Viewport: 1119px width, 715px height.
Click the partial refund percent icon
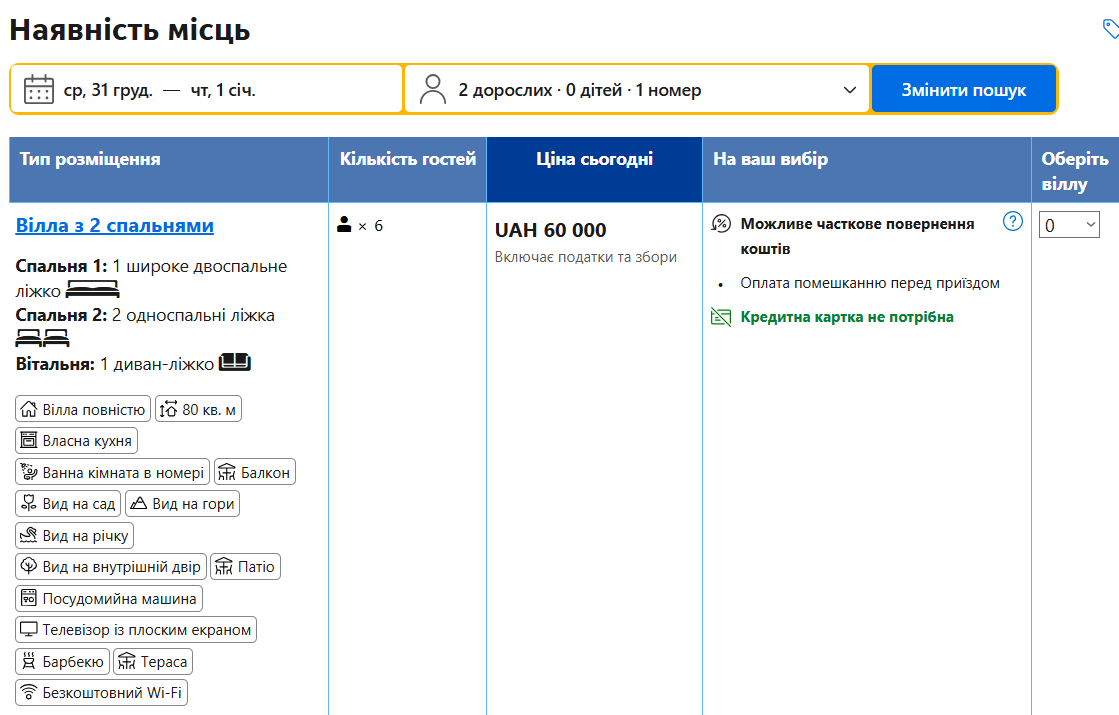pos(721,224)
